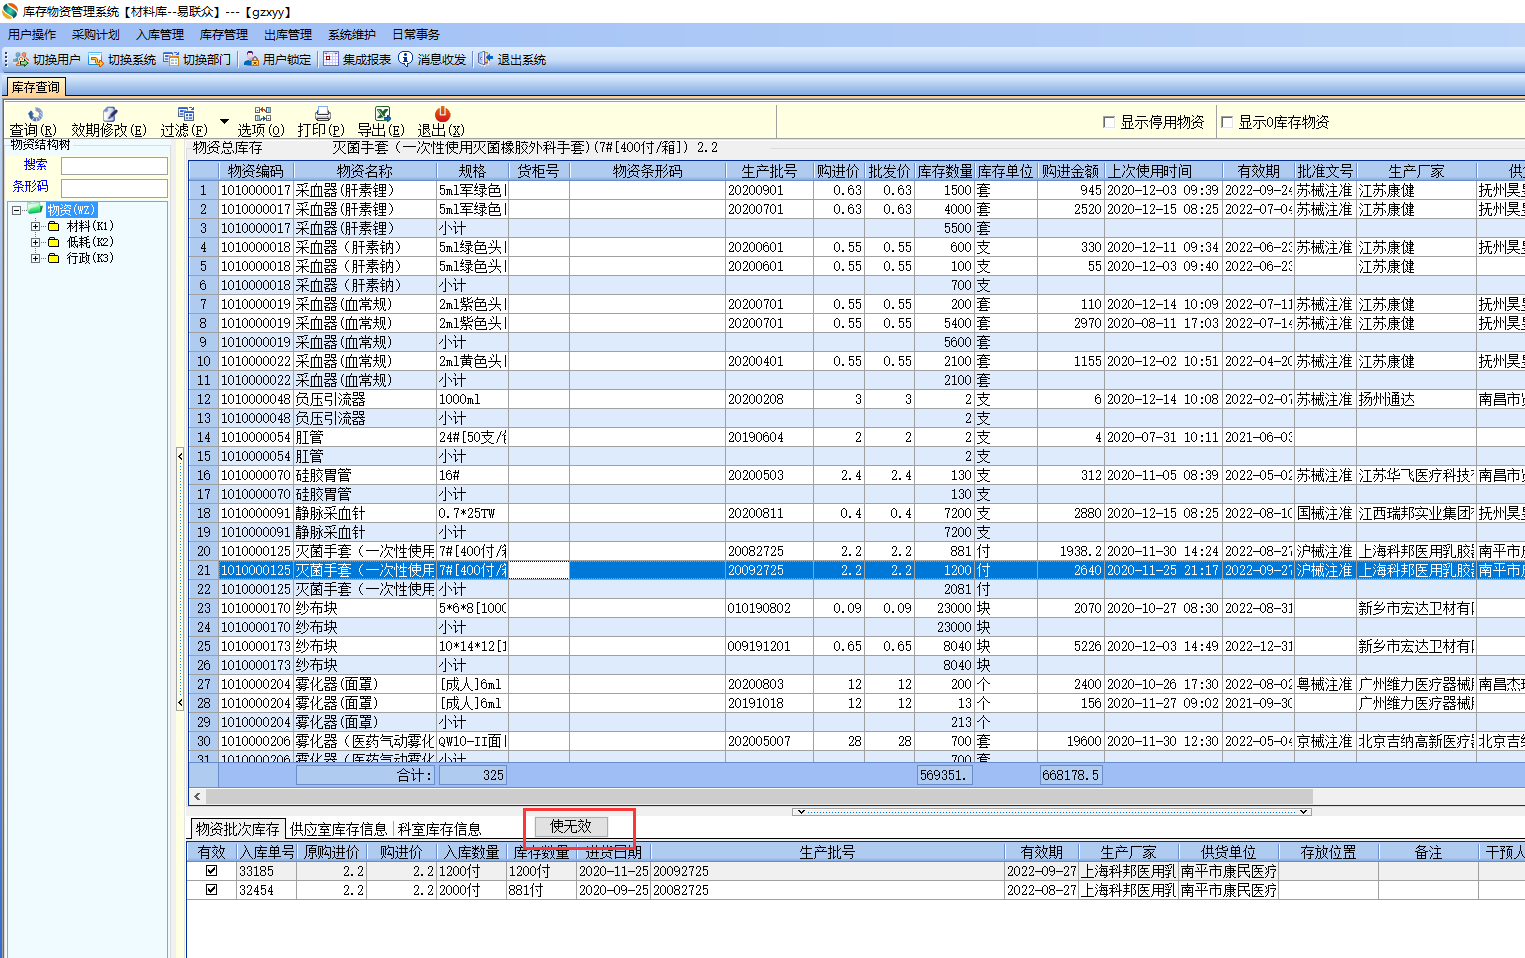
Task: Uncheck 有效 box for entry 33185
Action: click(x=211, y=871)
